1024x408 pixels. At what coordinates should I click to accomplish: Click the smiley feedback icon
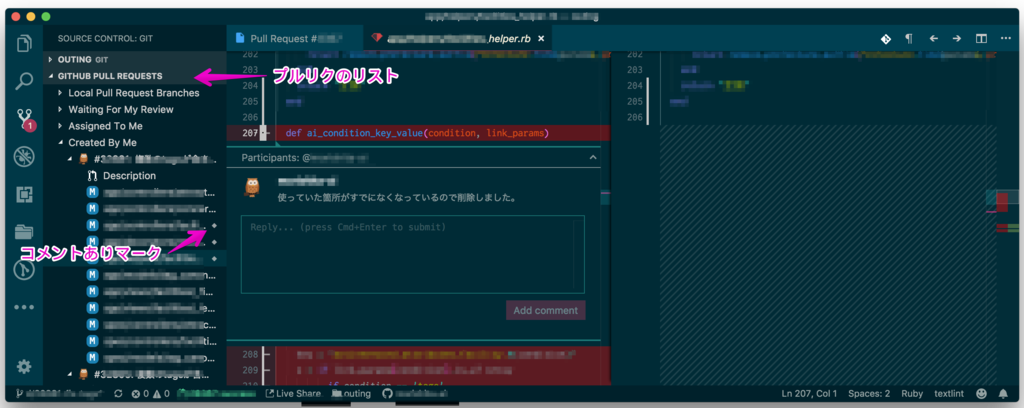click(981, 394)
